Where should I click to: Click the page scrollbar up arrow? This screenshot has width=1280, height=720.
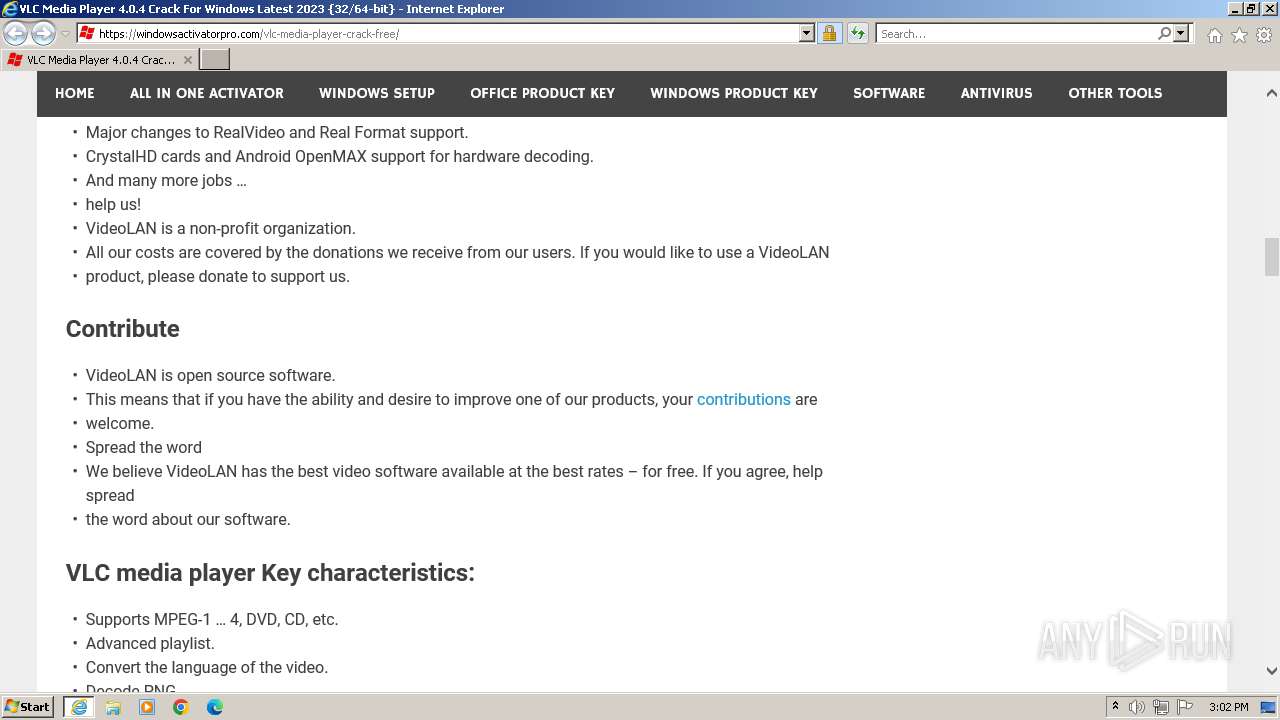(x=1271, y=93)
